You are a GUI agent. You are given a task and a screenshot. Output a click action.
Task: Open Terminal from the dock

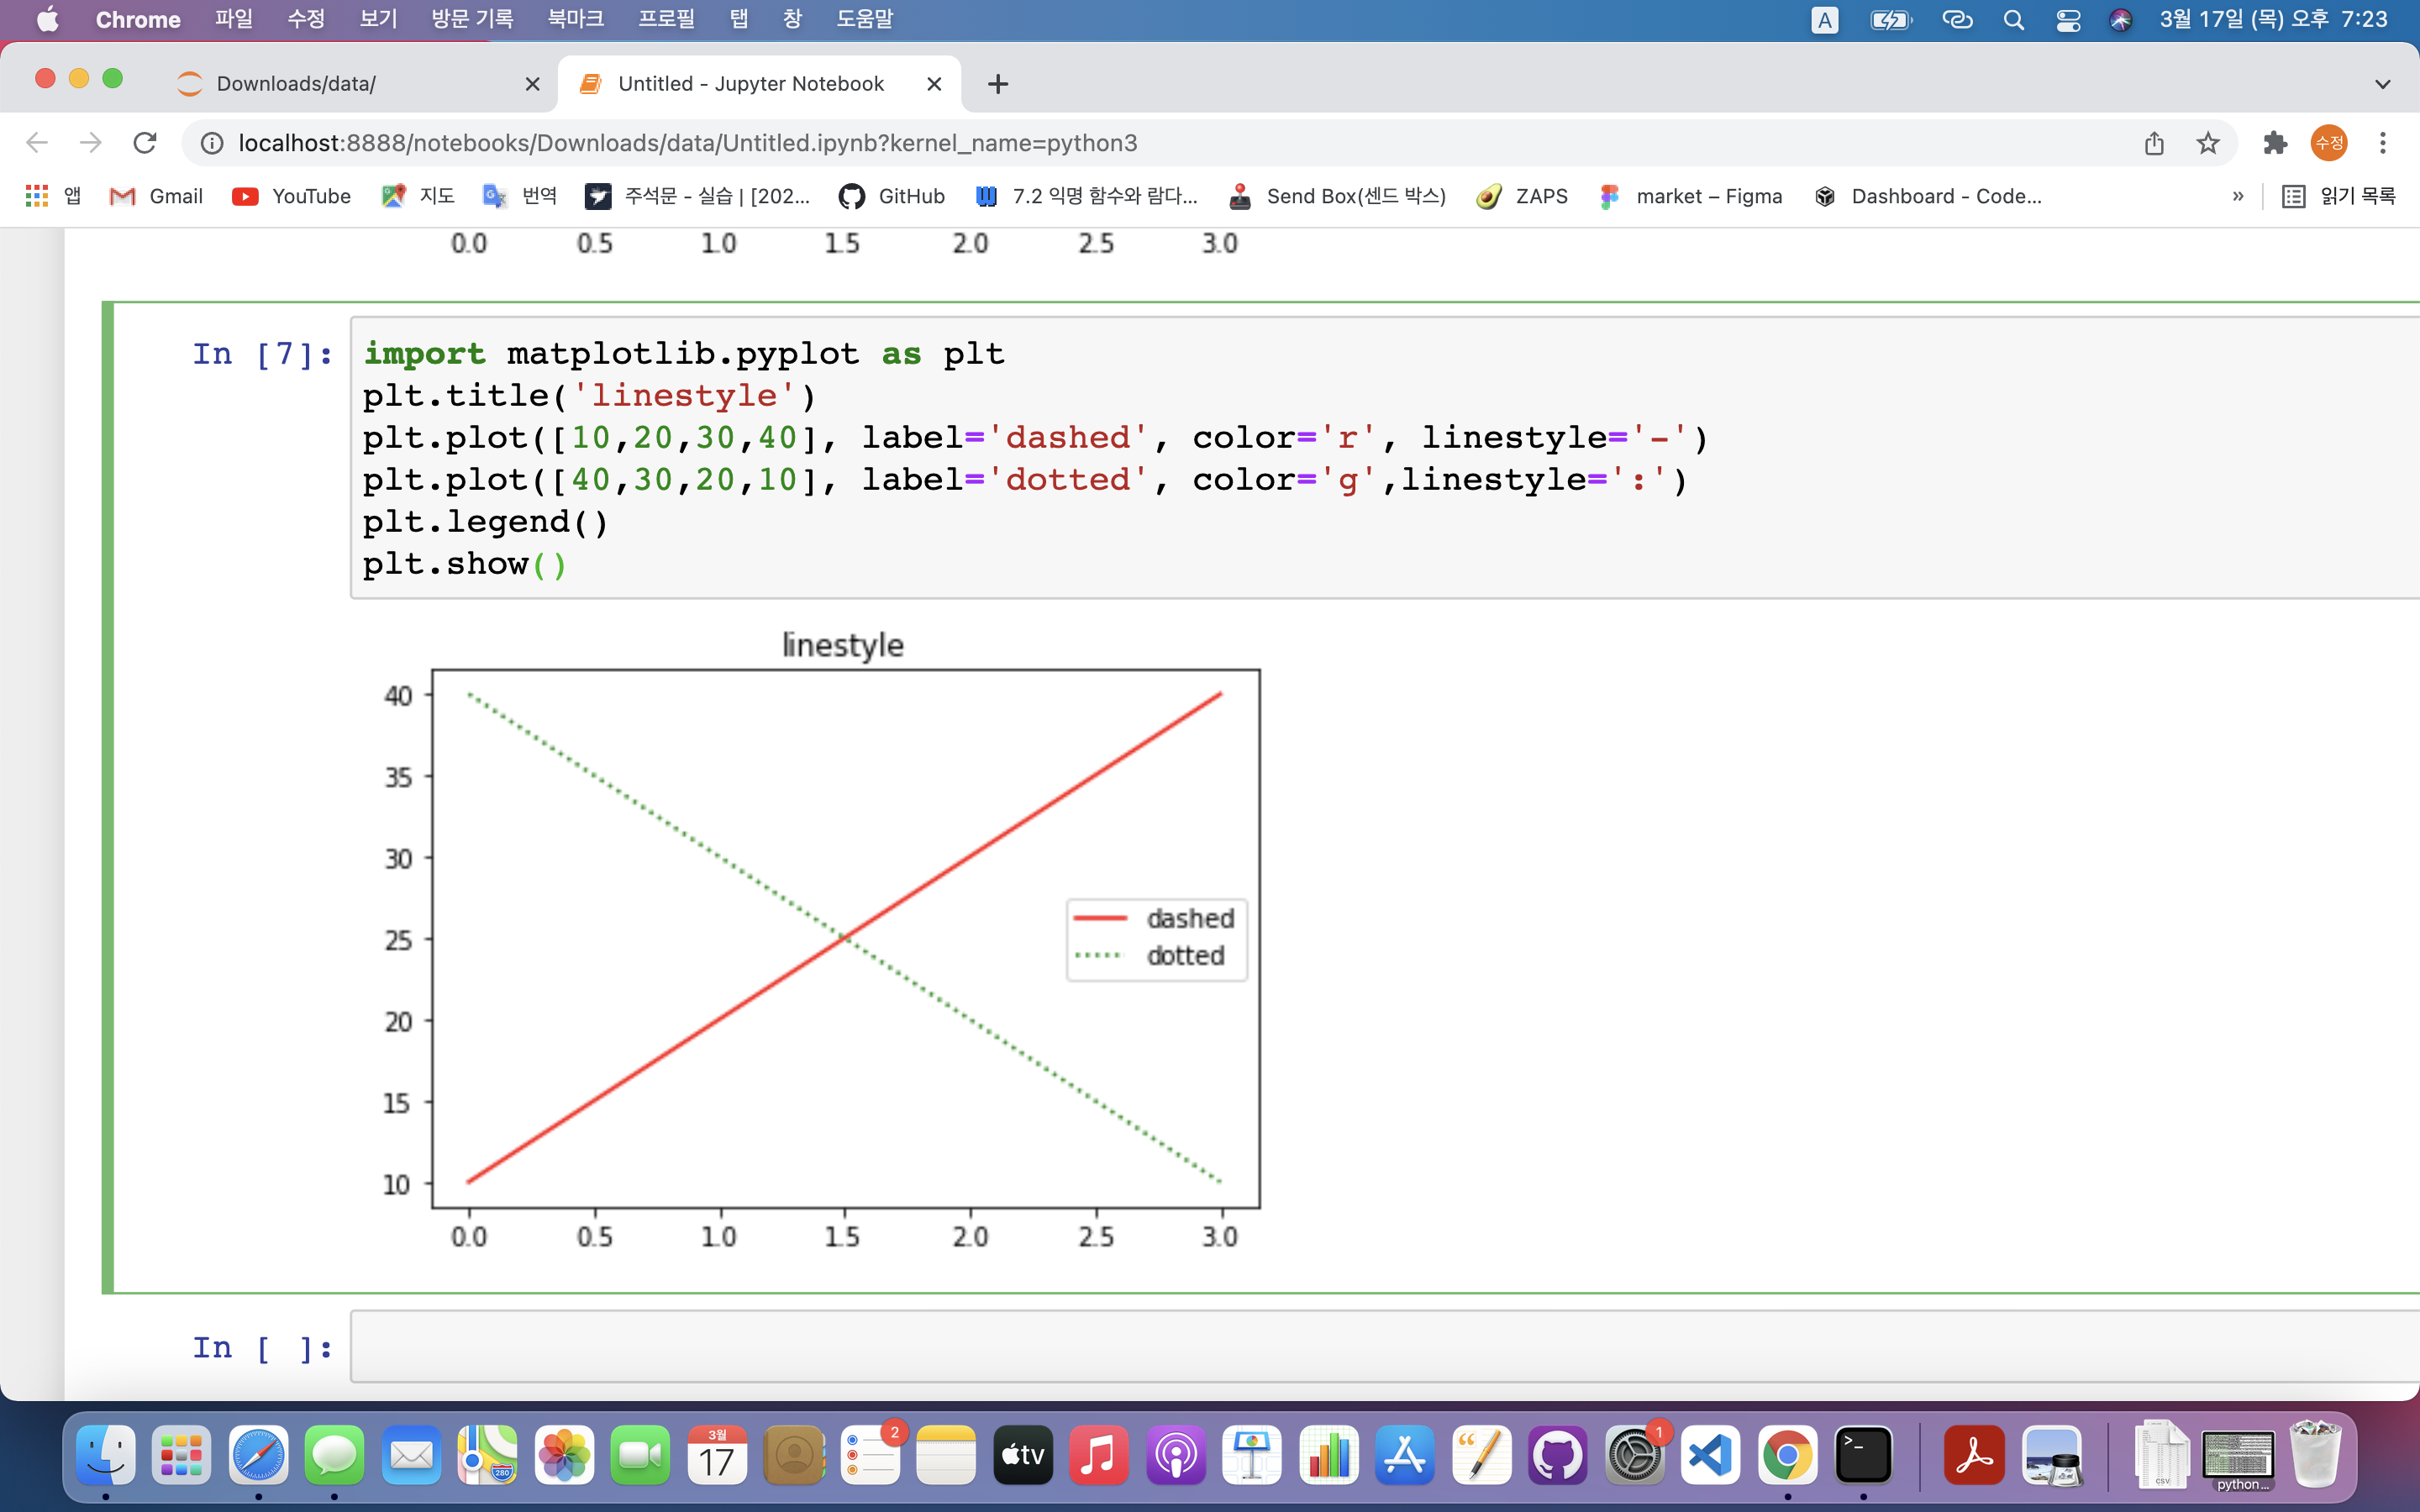[x=1863, y=1455]
